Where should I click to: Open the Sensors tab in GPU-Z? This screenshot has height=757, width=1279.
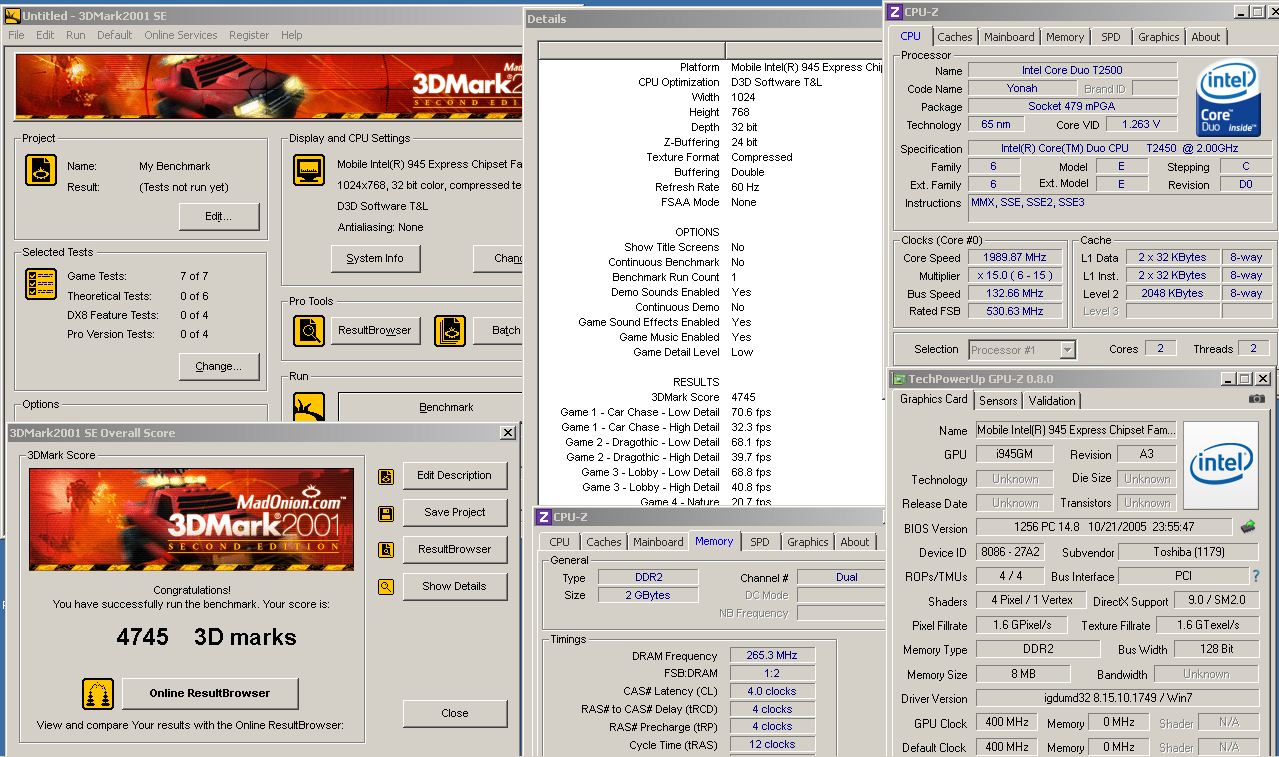(x=998, y=401)
